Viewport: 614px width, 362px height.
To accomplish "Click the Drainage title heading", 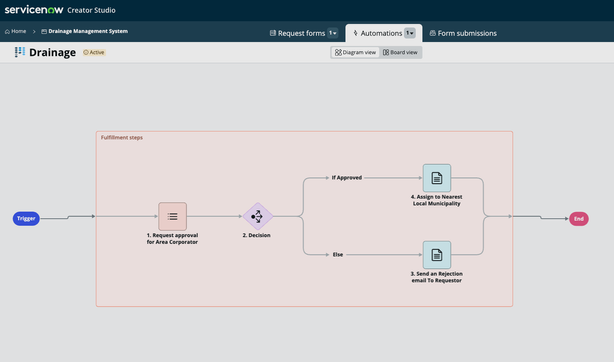I will [x=52, y=52].
